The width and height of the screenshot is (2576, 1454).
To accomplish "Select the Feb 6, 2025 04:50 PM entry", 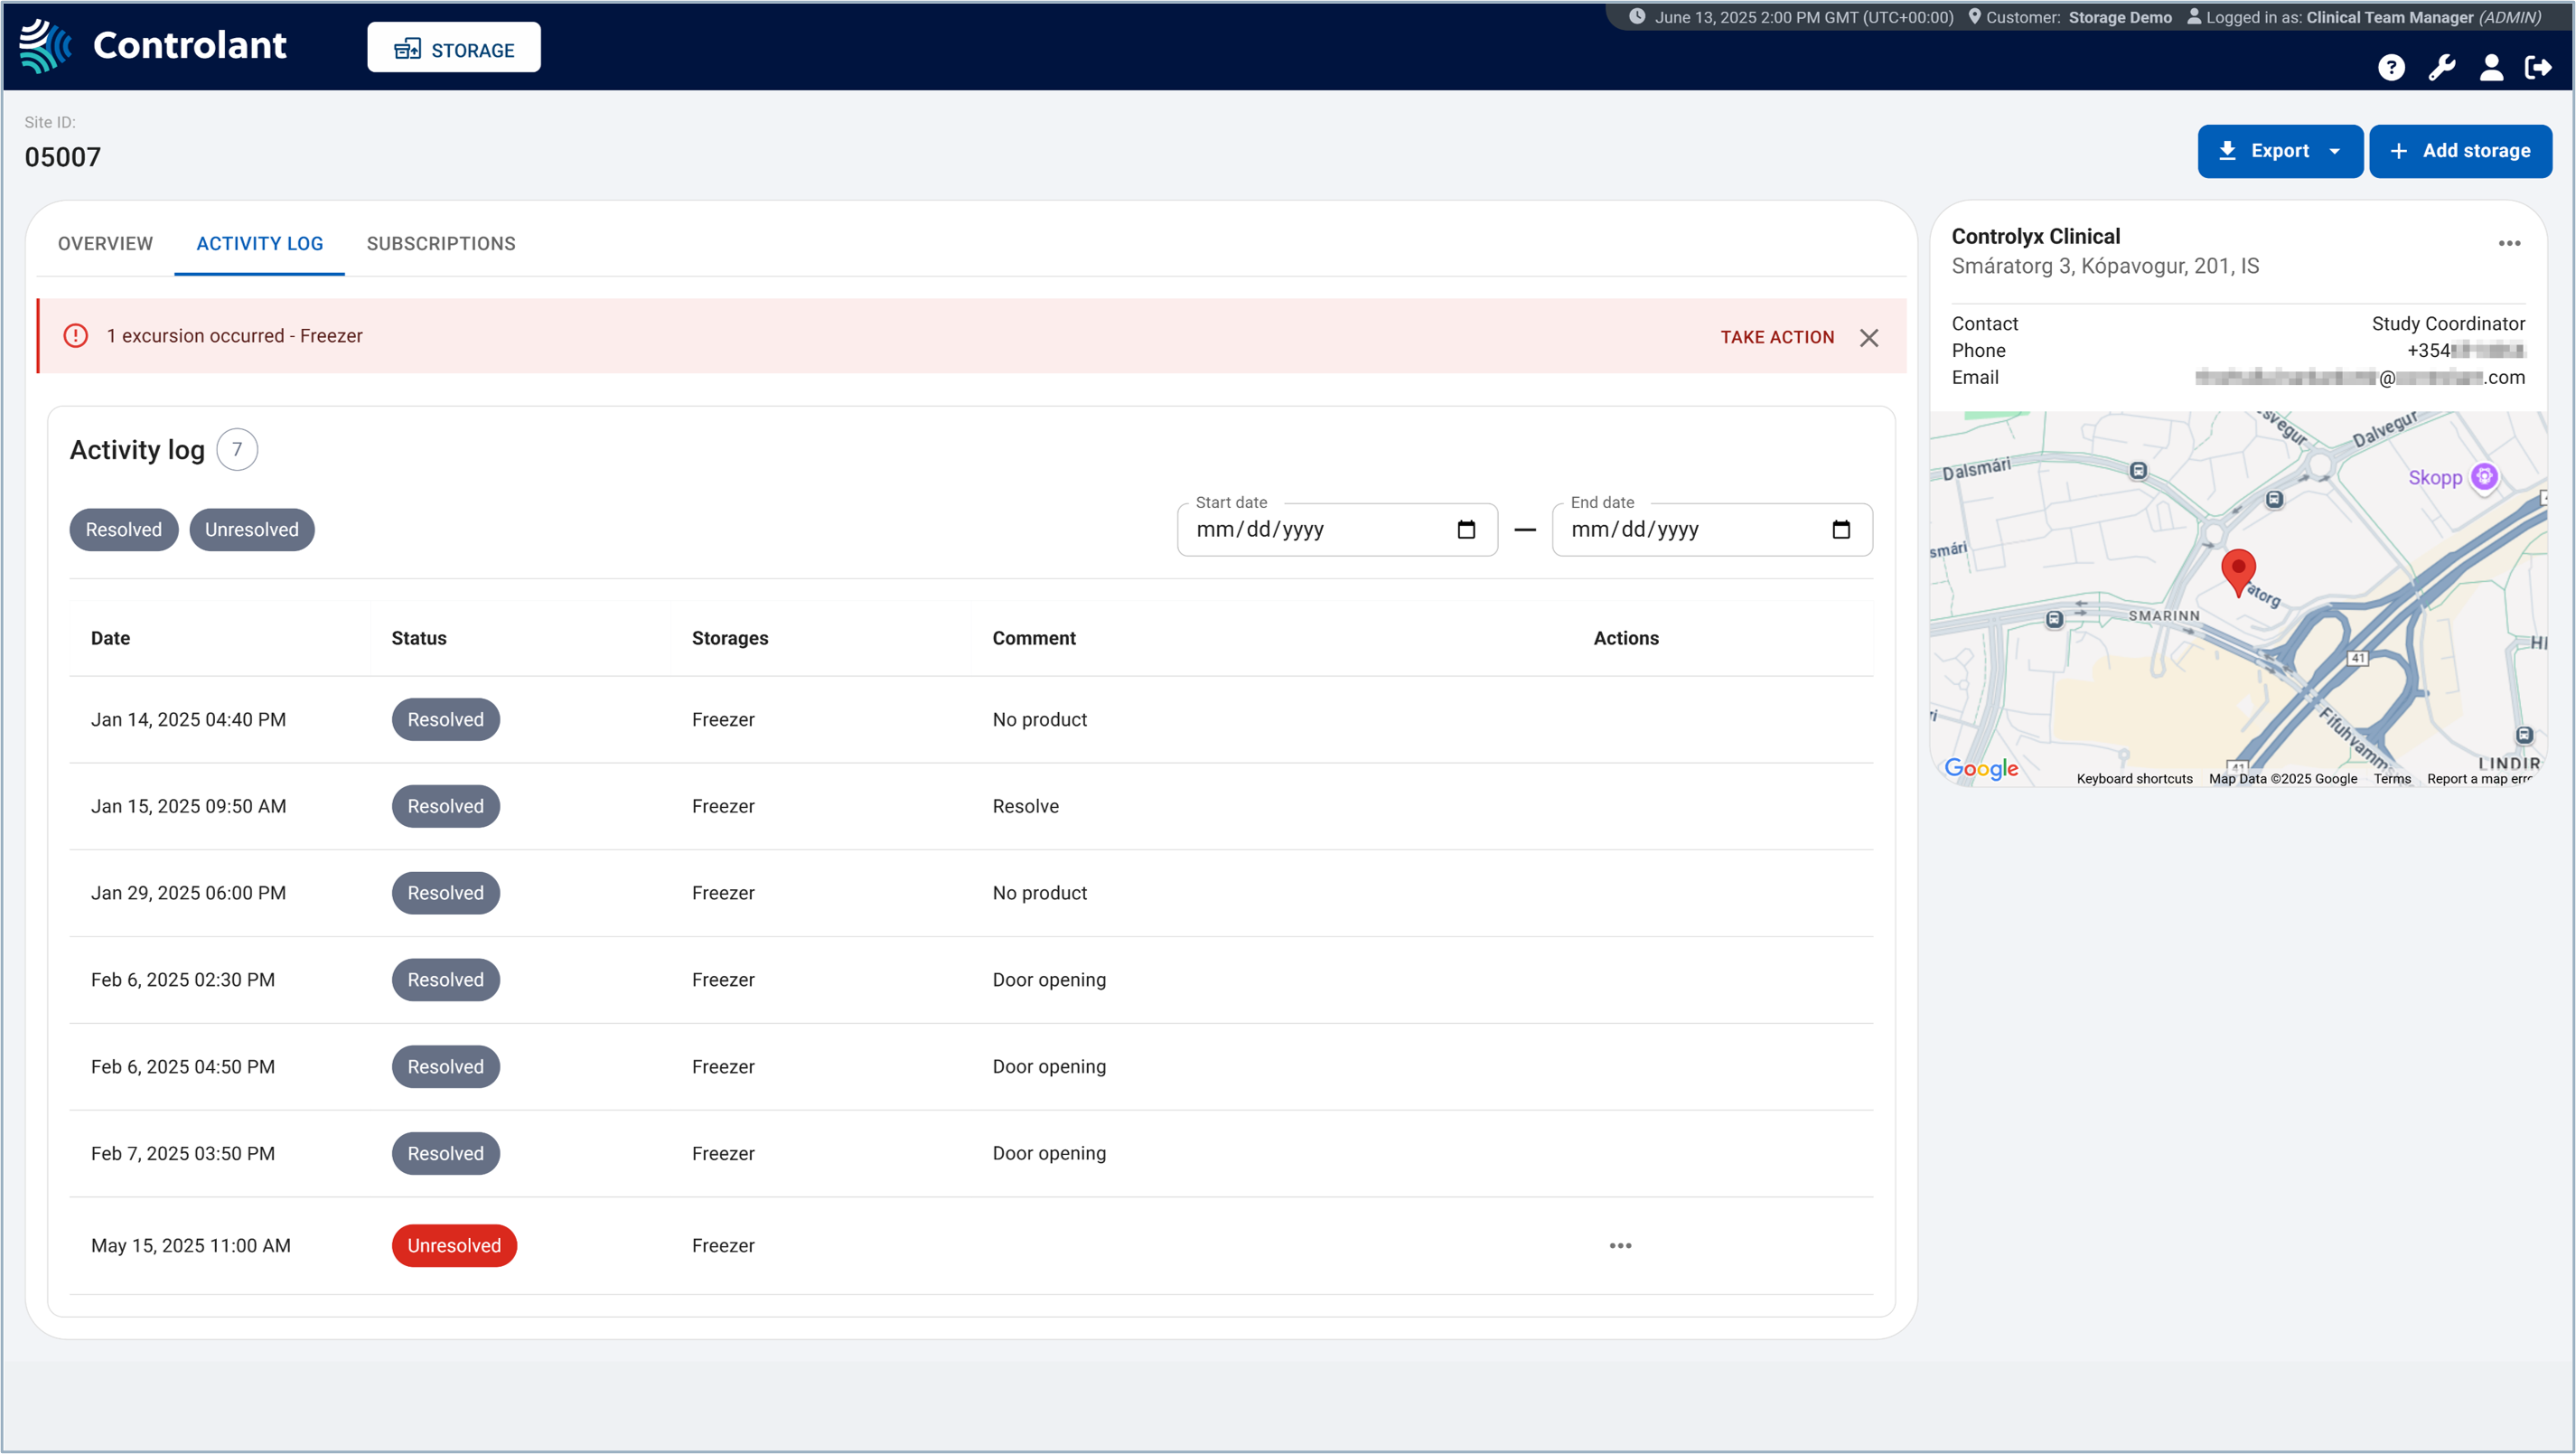I will click(971, 1066).
